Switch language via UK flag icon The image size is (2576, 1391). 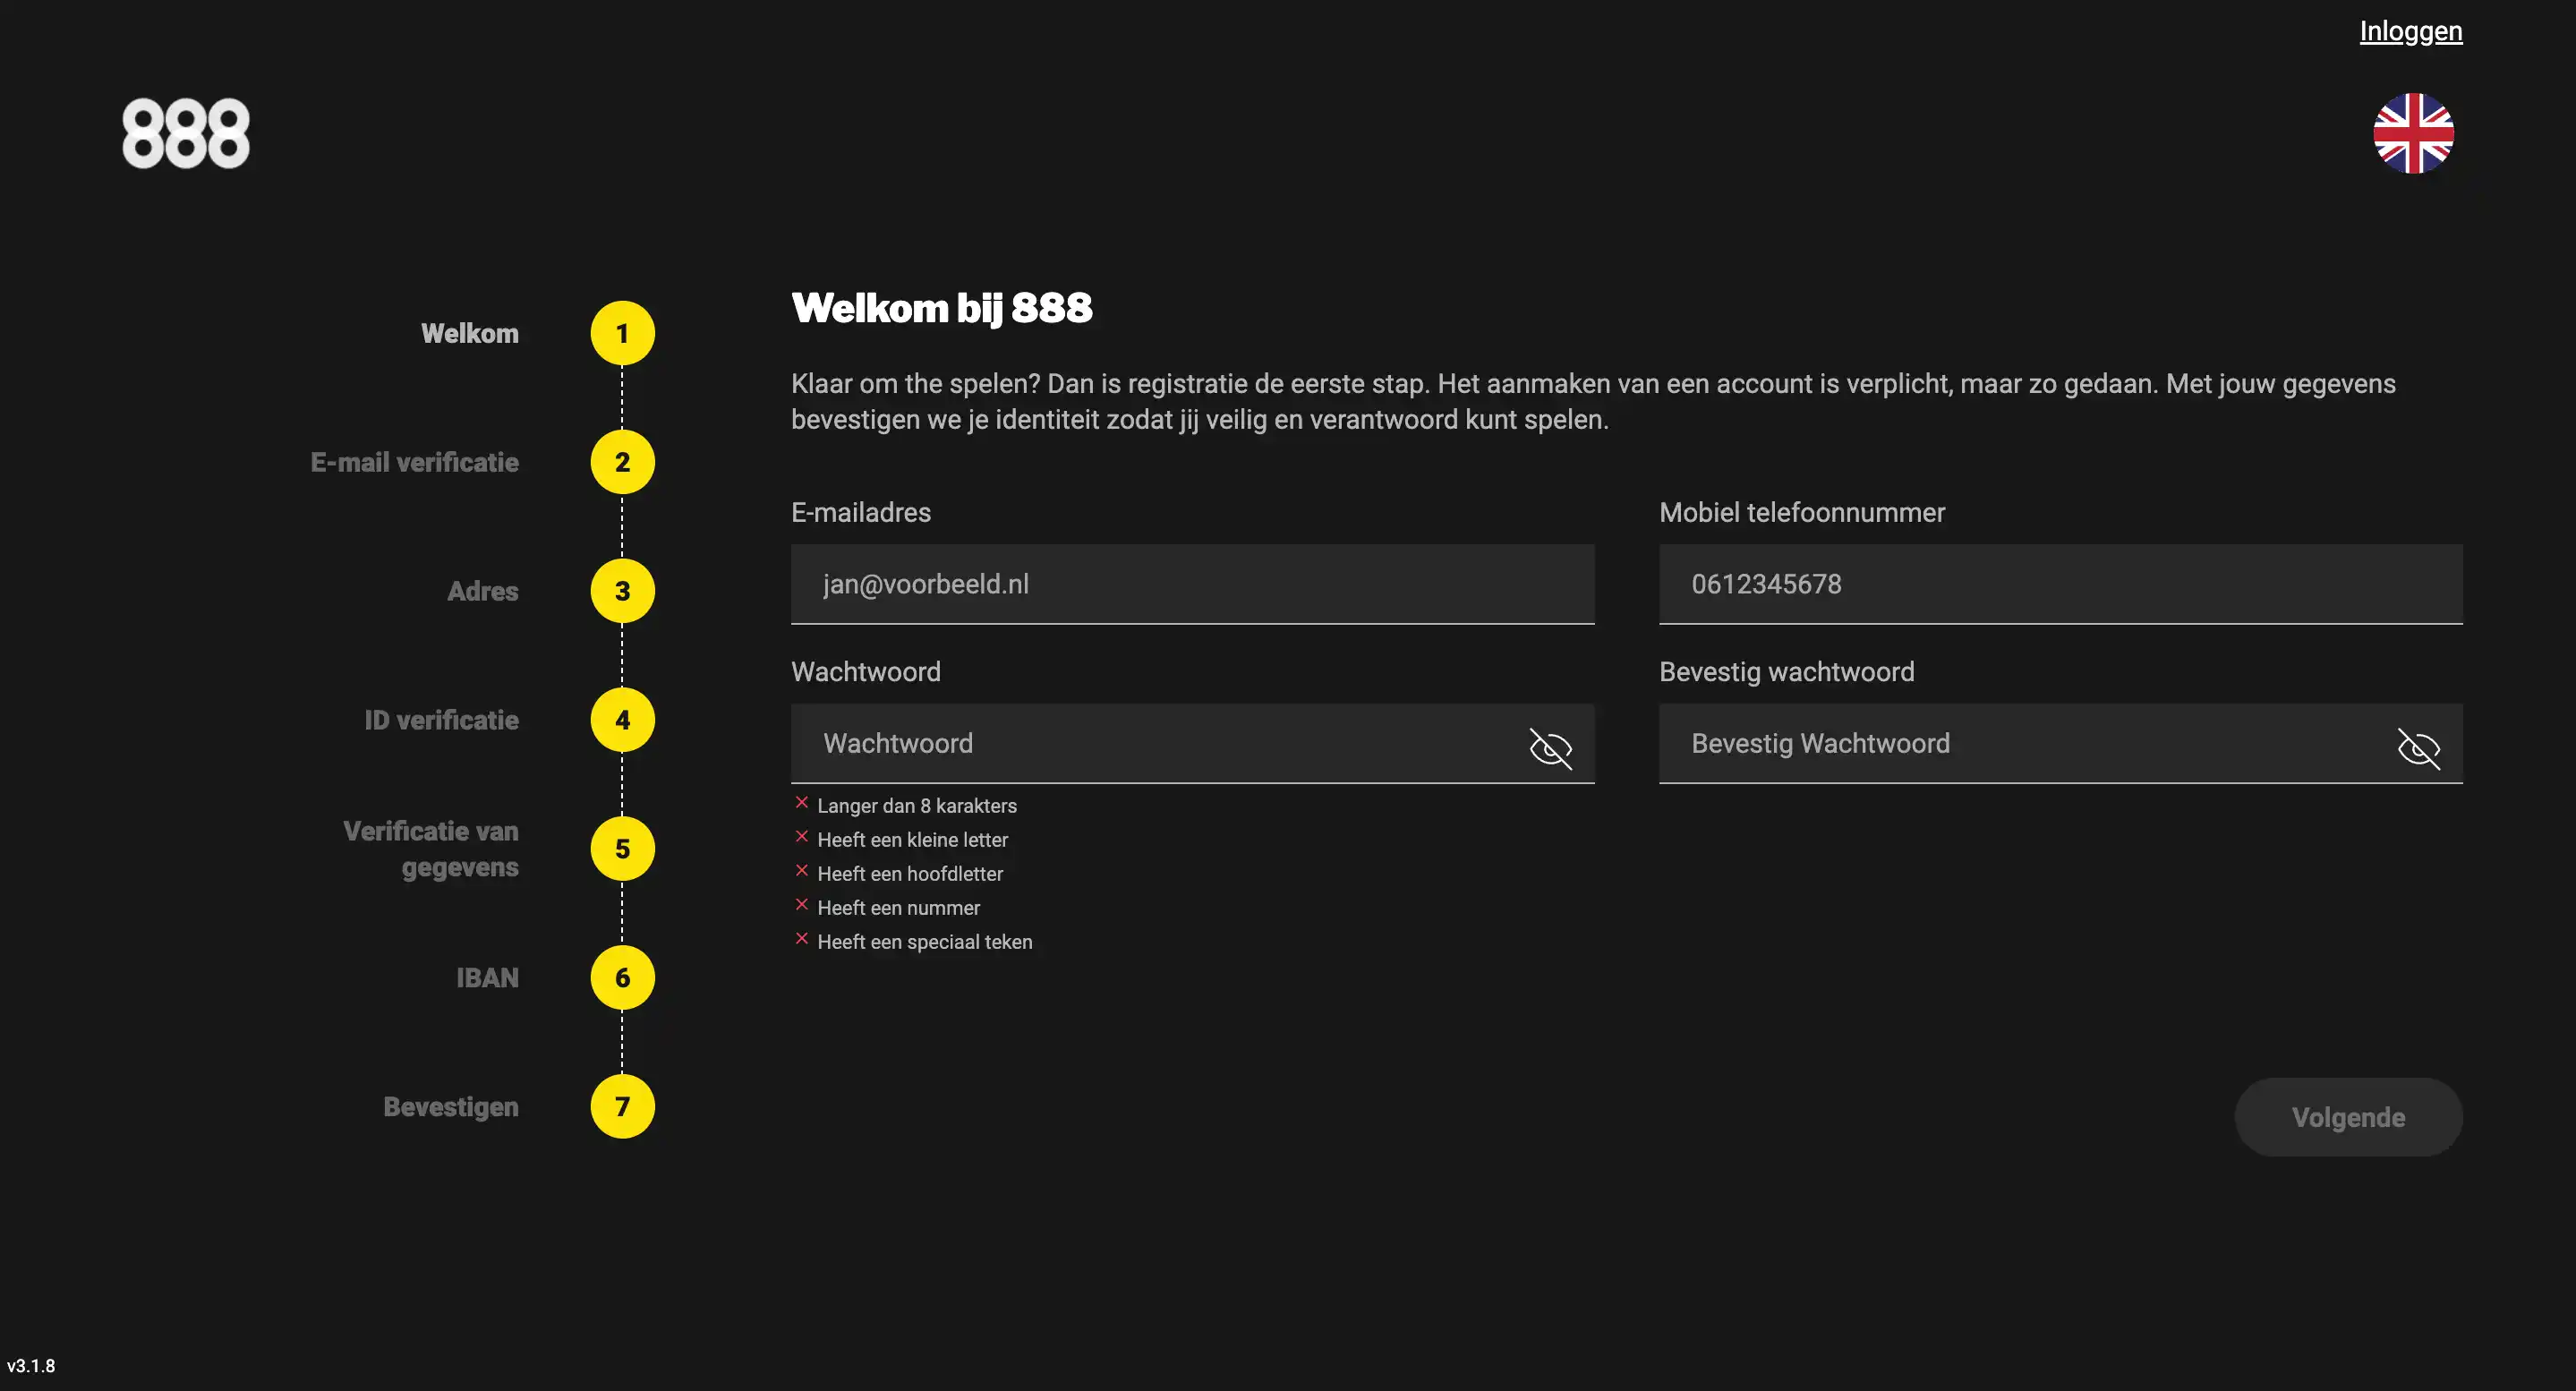click(2413, 133)
